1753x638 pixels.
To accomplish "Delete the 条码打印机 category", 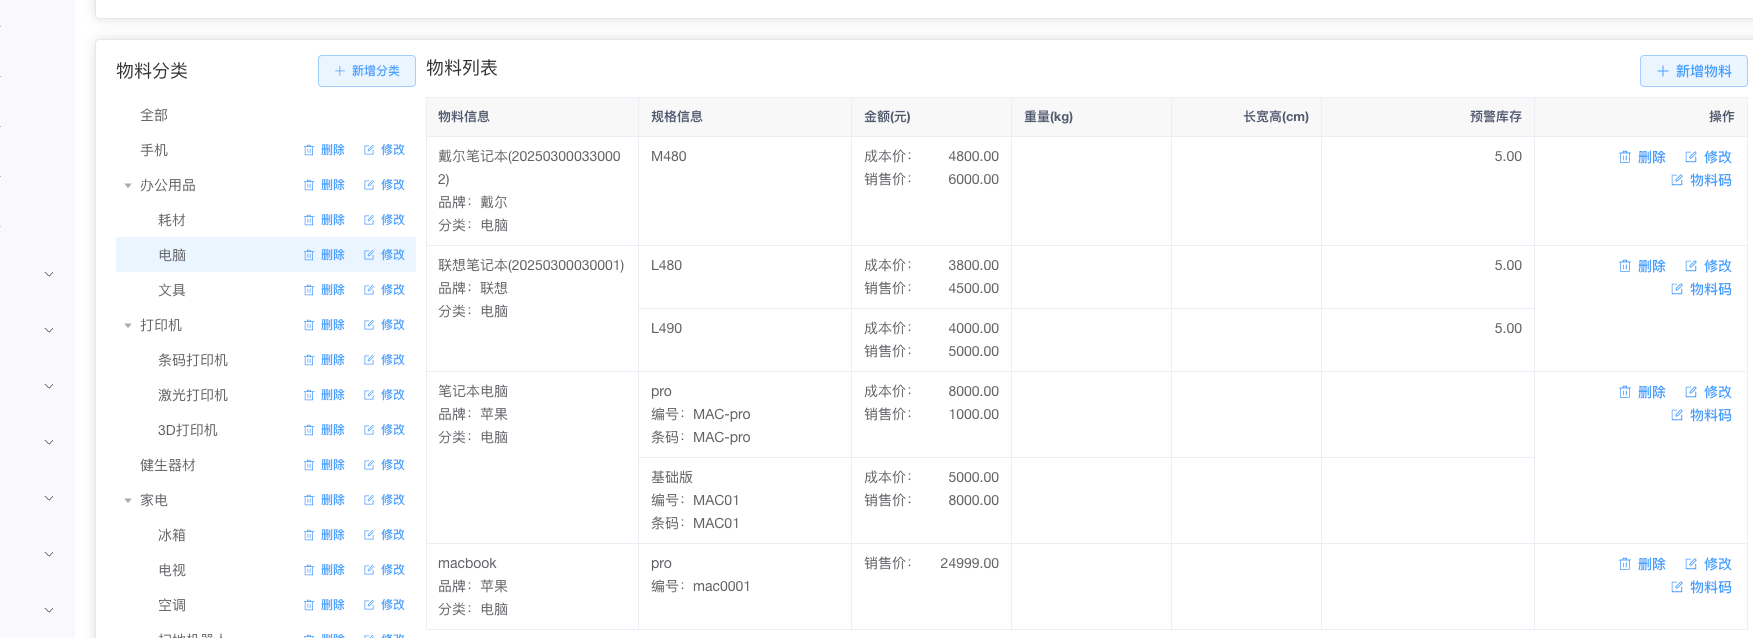I will pyautogui.click(x=324, y=360).
